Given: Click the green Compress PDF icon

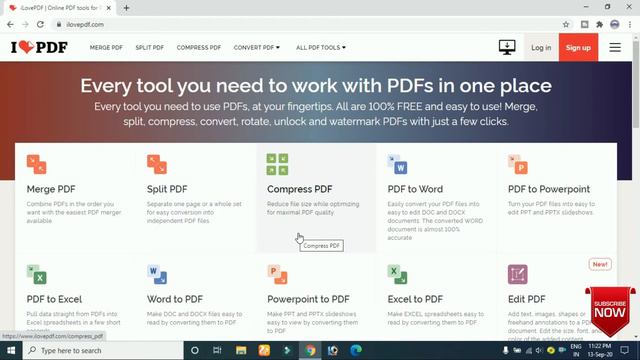Looking at the screenshot, I should pos(277,164).
